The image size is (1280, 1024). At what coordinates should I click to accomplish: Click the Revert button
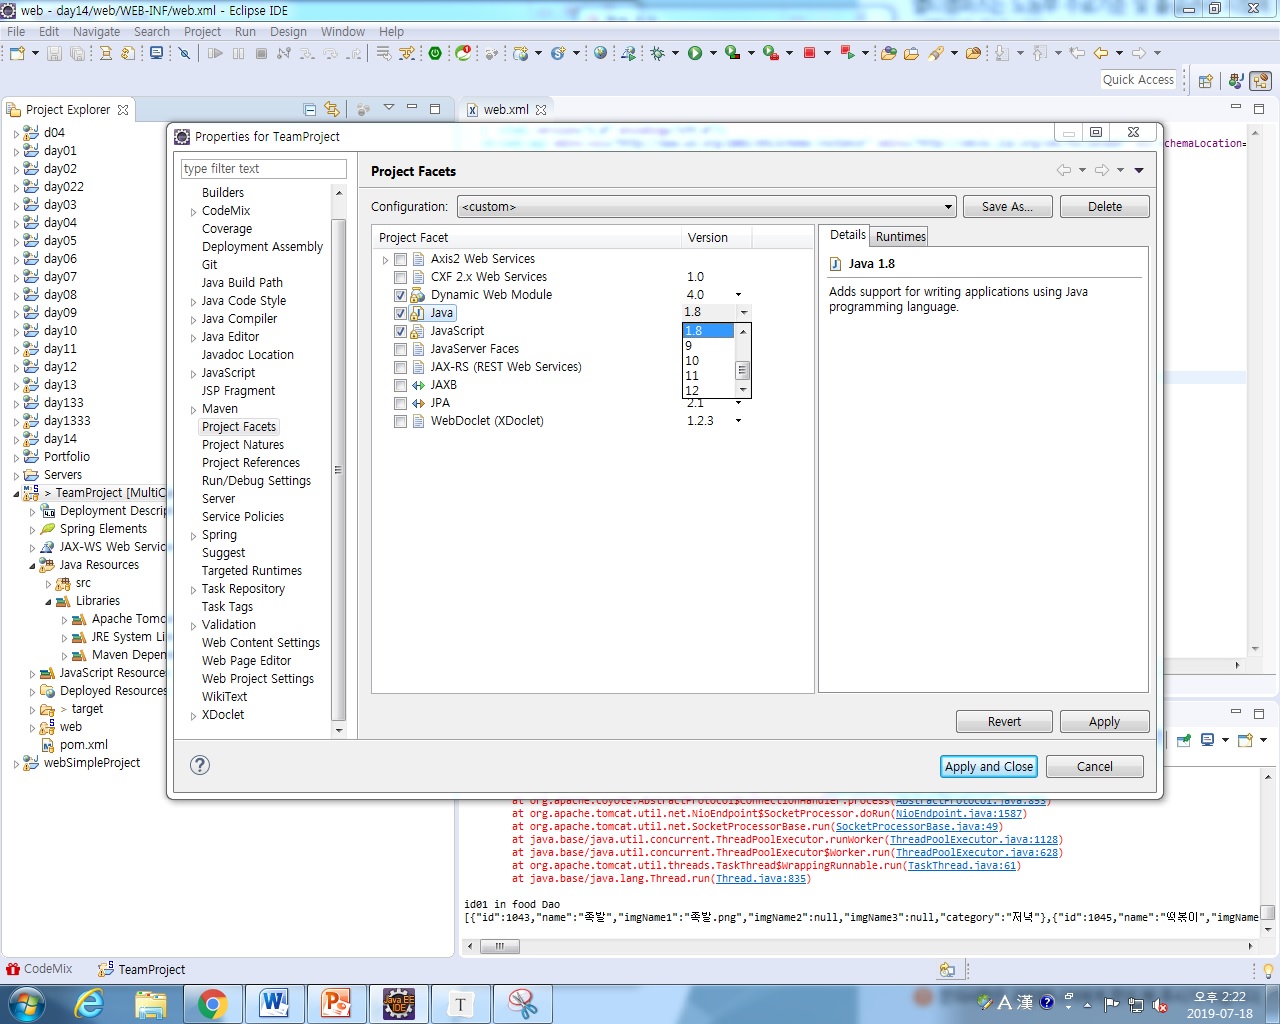tap(1004, 721)
